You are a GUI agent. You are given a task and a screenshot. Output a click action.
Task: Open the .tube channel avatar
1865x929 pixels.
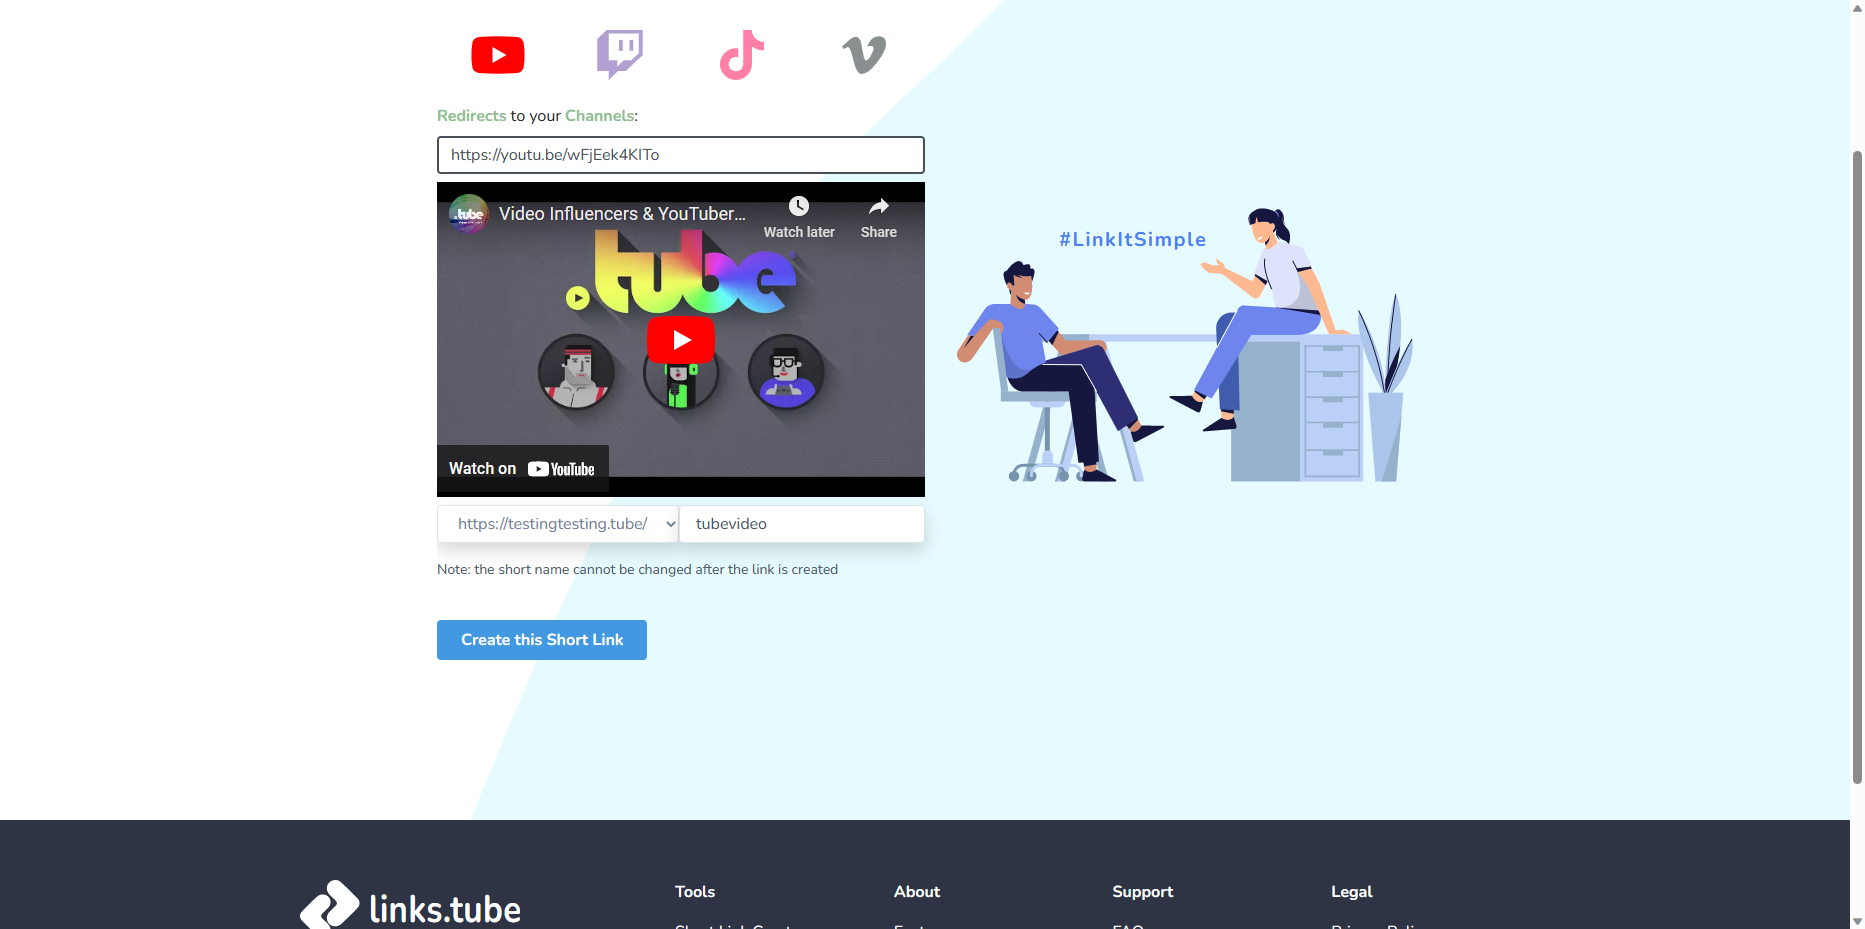tap(469, 214)
